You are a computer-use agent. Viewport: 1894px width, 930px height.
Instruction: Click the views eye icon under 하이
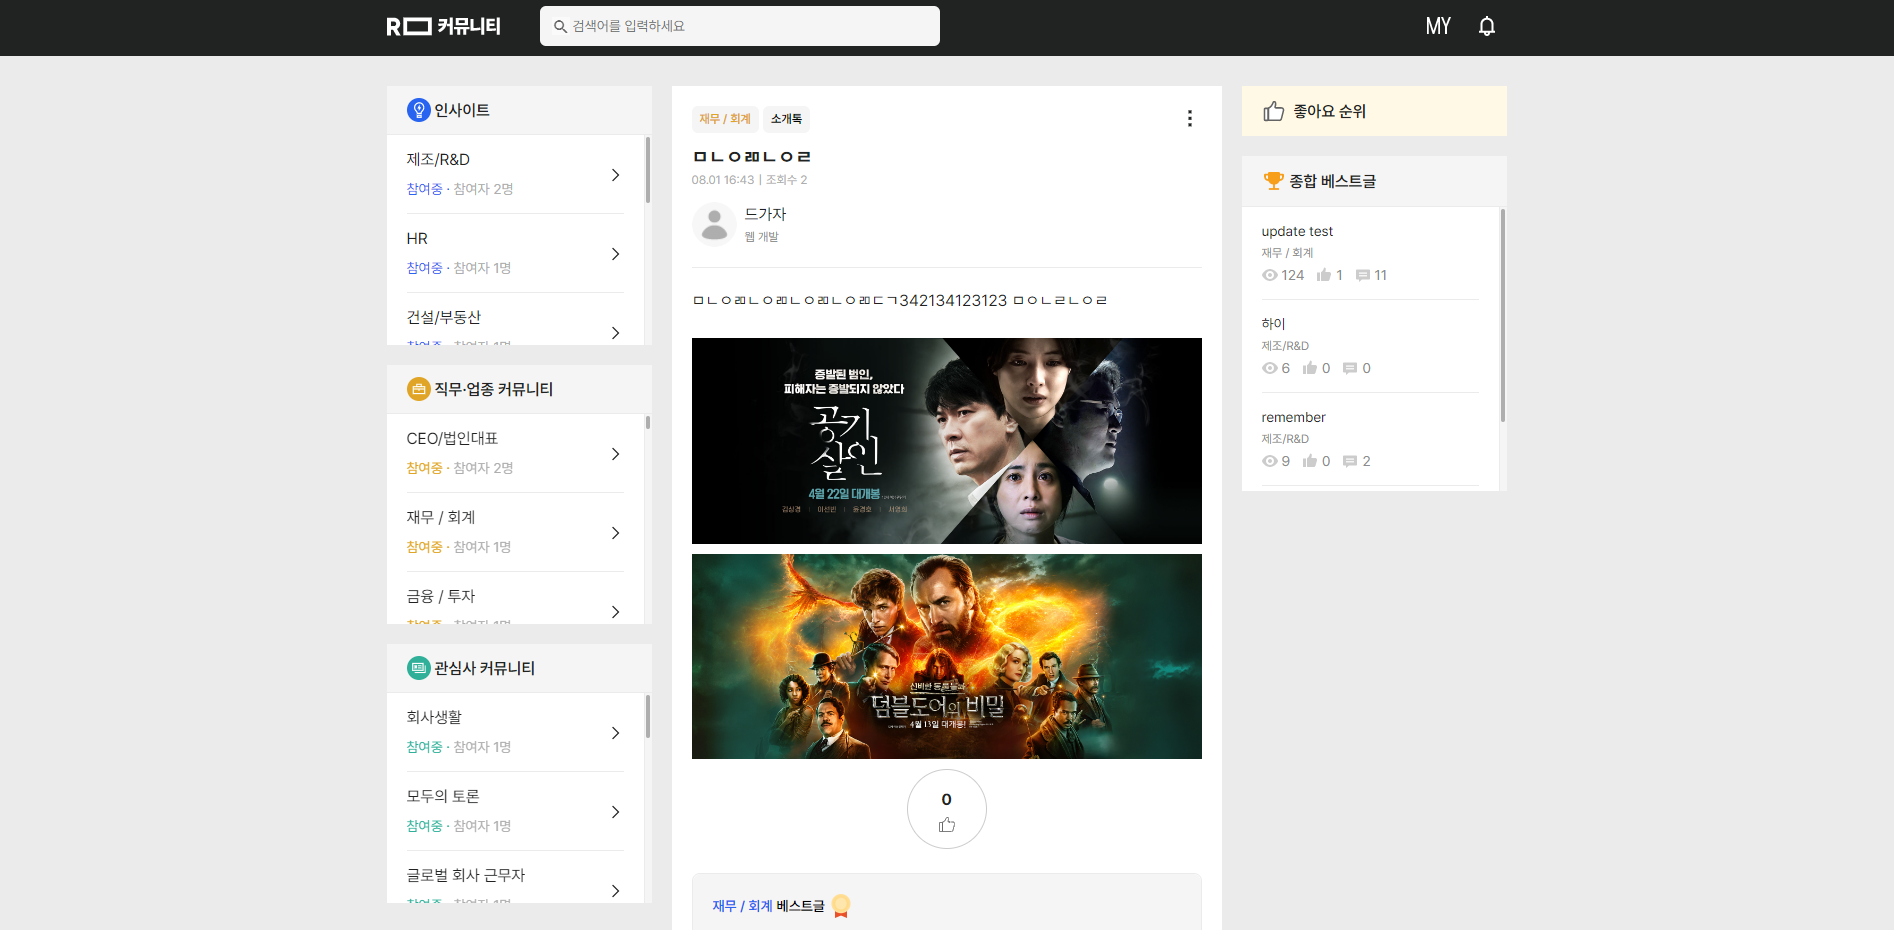1270,368
